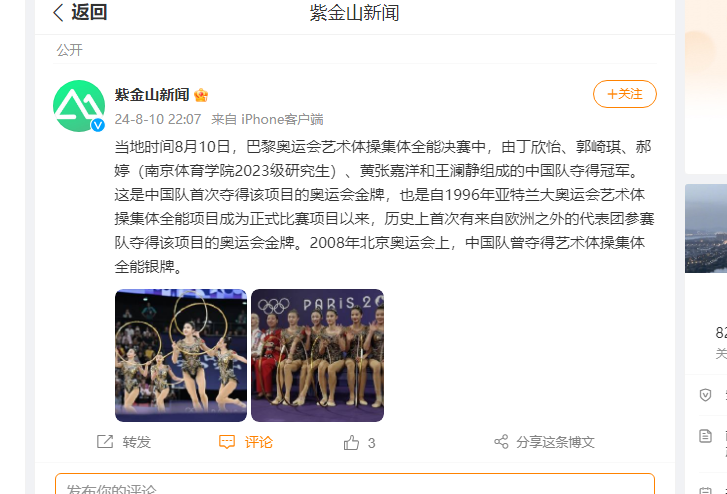Screen dimensions: 727x494
Task: Click the 来自 iPhone客户端 source text
Action: [267, 120]
